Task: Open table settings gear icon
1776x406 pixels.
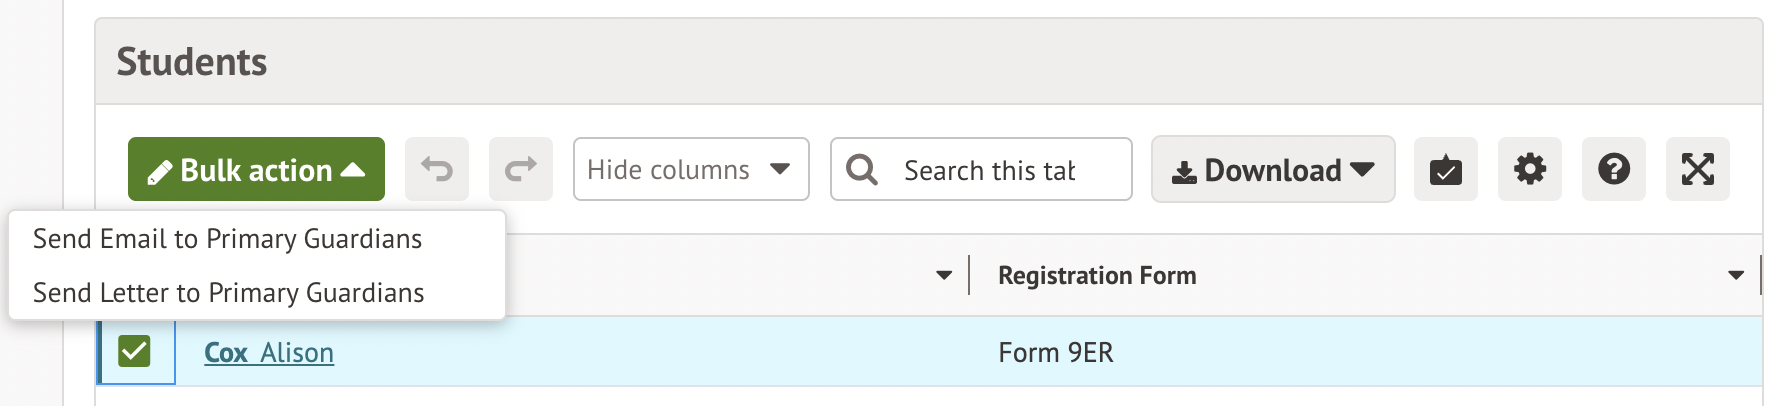Action: 1529,170
